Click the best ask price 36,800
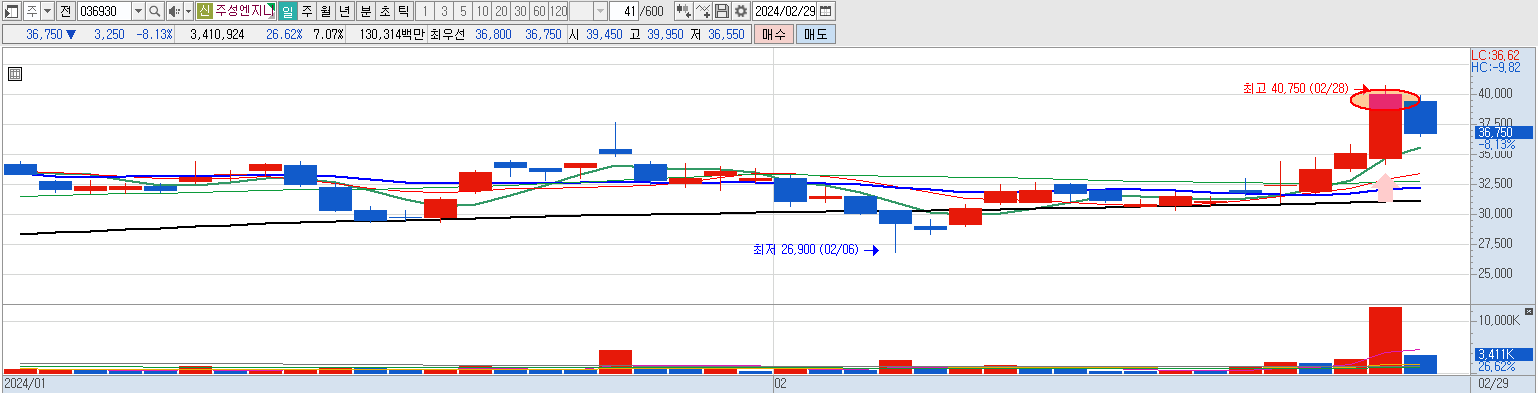This screenshot has width=1538, height=393. pyautogui.click(x=493, y=34)
